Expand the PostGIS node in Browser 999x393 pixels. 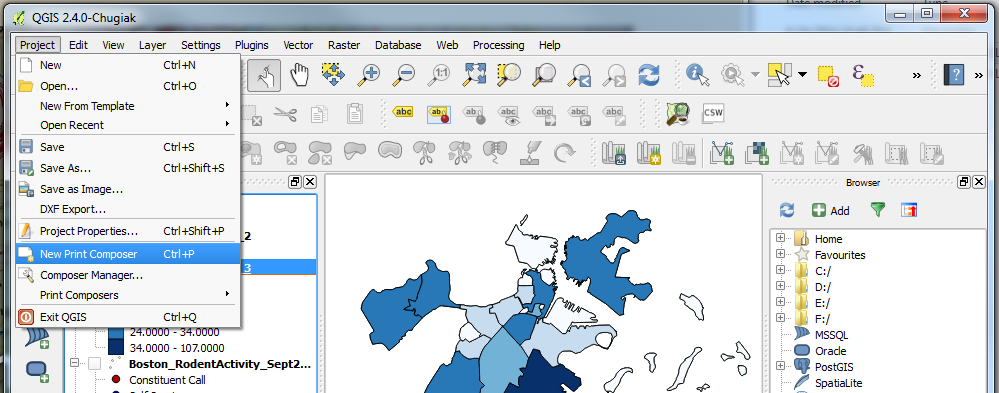click(x=780, y=366)
